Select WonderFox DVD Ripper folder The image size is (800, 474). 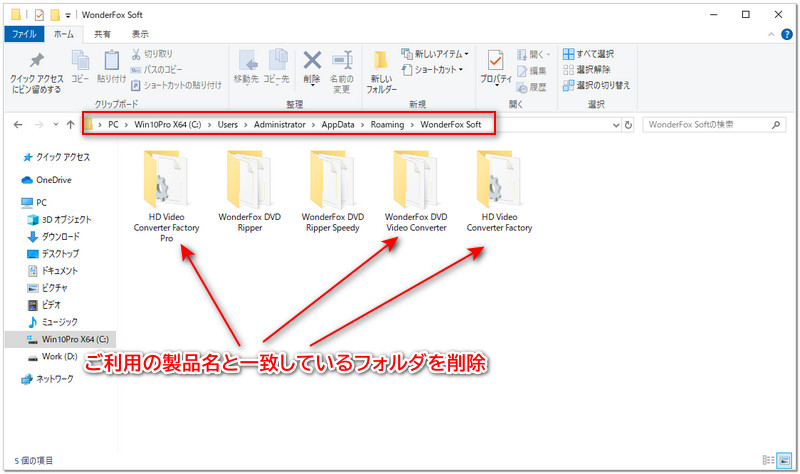(x=249, y=191)
